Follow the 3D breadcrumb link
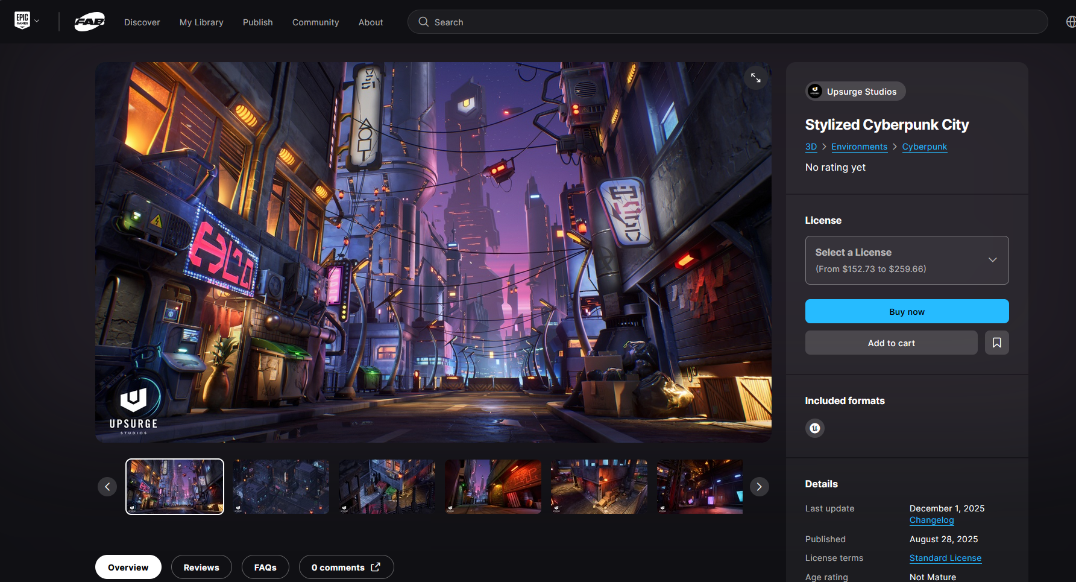The height and width of the screenshot is (582, 1076). [x=810, y=147]
